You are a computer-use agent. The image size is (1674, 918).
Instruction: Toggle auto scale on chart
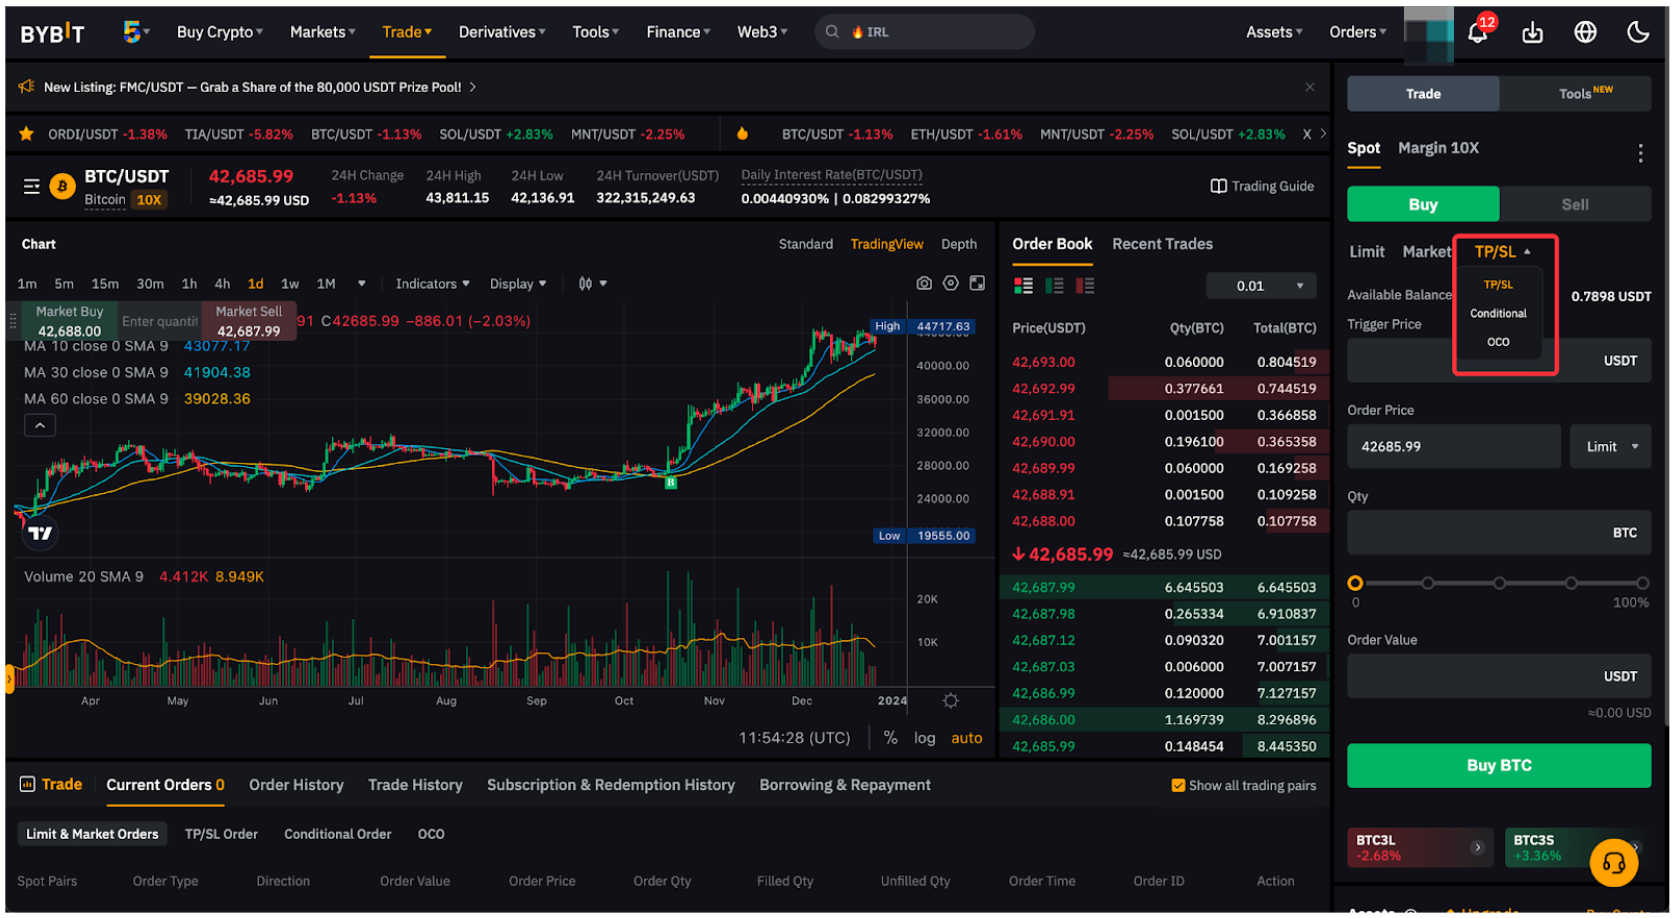tap(966, 739)
